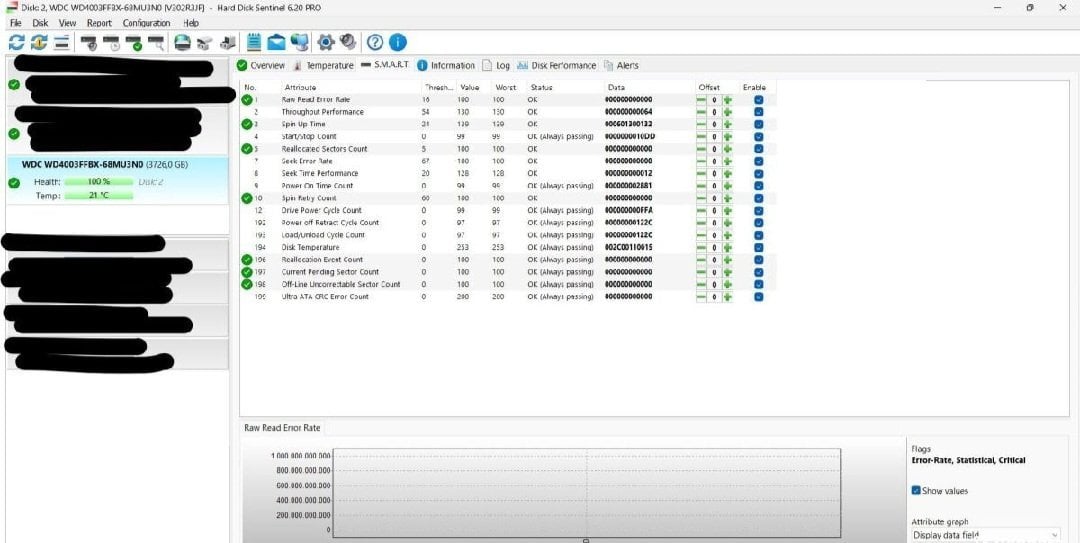The width and height of the screenshot is (1080, 543).
Task: Toggle Enable checkbox for Start/Stop Count
Action: (758, 136)
